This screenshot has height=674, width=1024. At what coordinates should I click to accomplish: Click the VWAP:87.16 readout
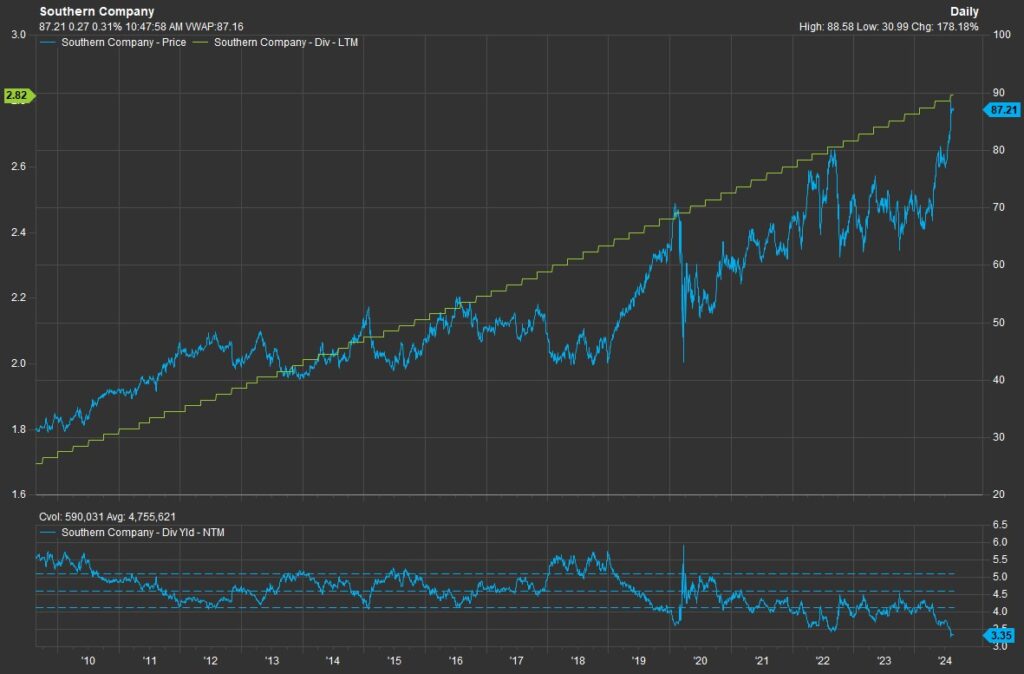214,27
